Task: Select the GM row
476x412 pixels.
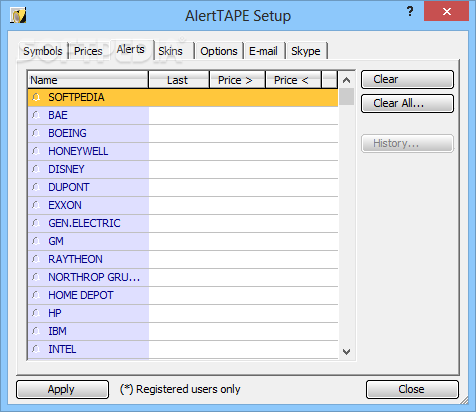Action: [x=183, y=241]
